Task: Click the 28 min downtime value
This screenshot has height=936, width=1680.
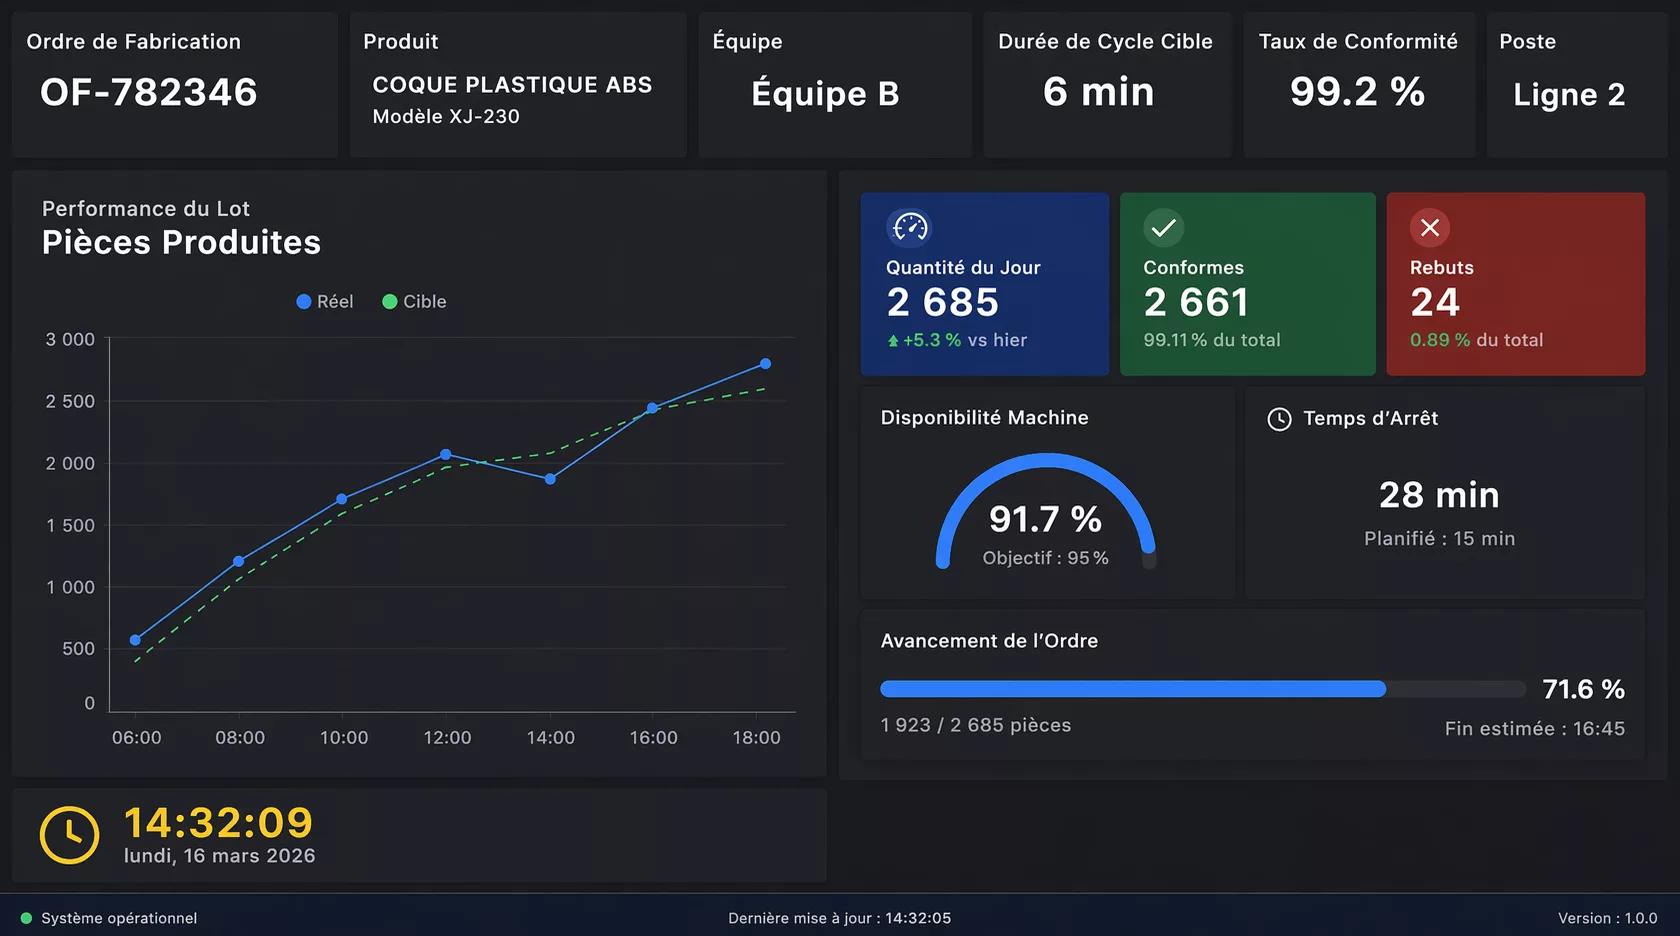Action: [x=1439, y=495]
